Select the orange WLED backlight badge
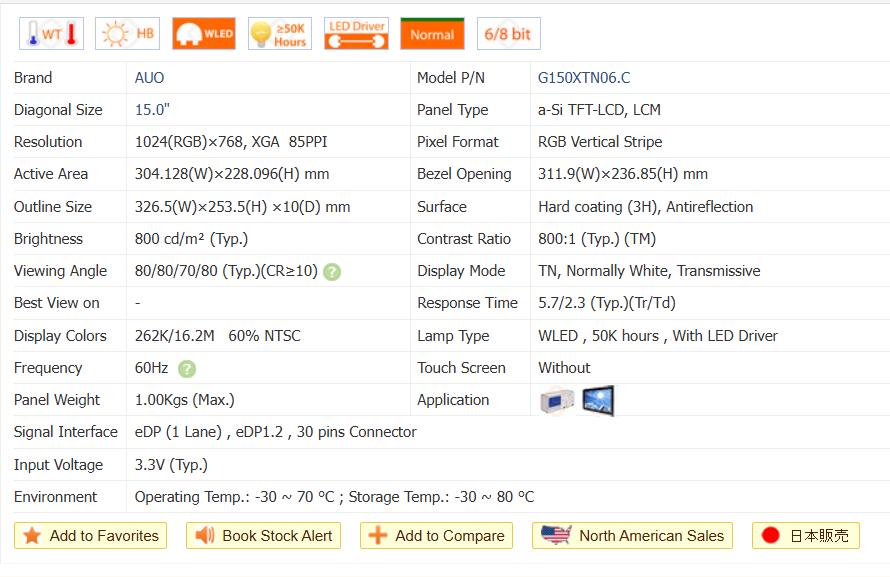890x577 pixels. tap(203, 34)
